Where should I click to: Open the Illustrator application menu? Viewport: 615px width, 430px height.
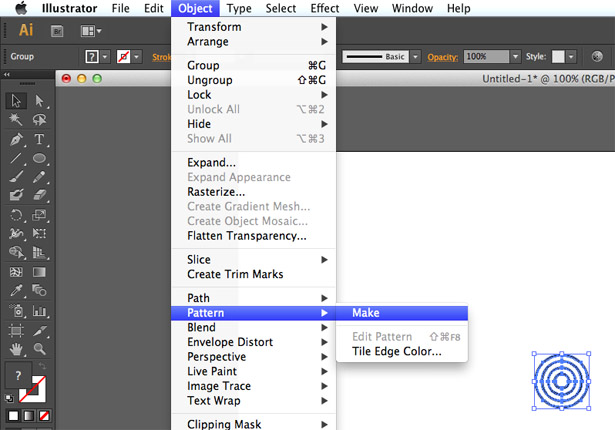[69, 8]
